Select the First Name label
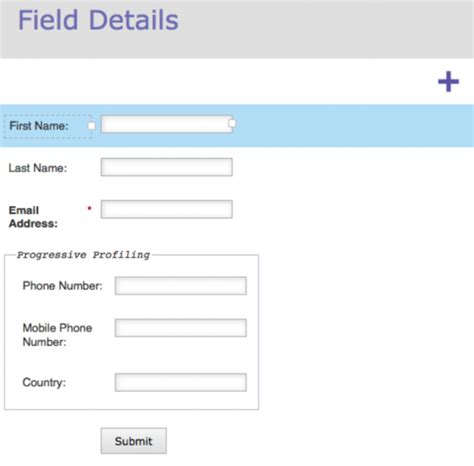474x466 pixels. (x=39, y=126)
